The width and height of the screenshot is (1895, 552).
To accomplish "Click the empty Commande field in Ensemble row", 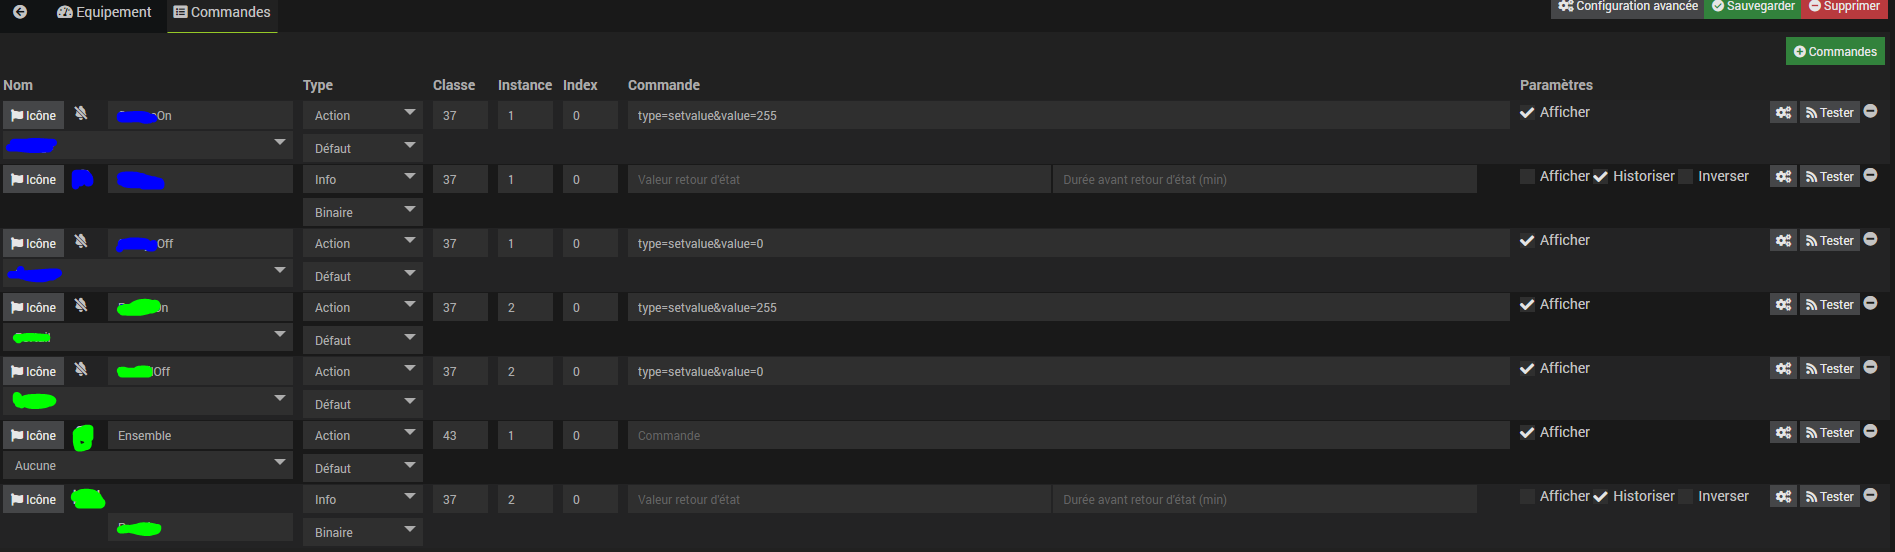I will (1068, 436).
